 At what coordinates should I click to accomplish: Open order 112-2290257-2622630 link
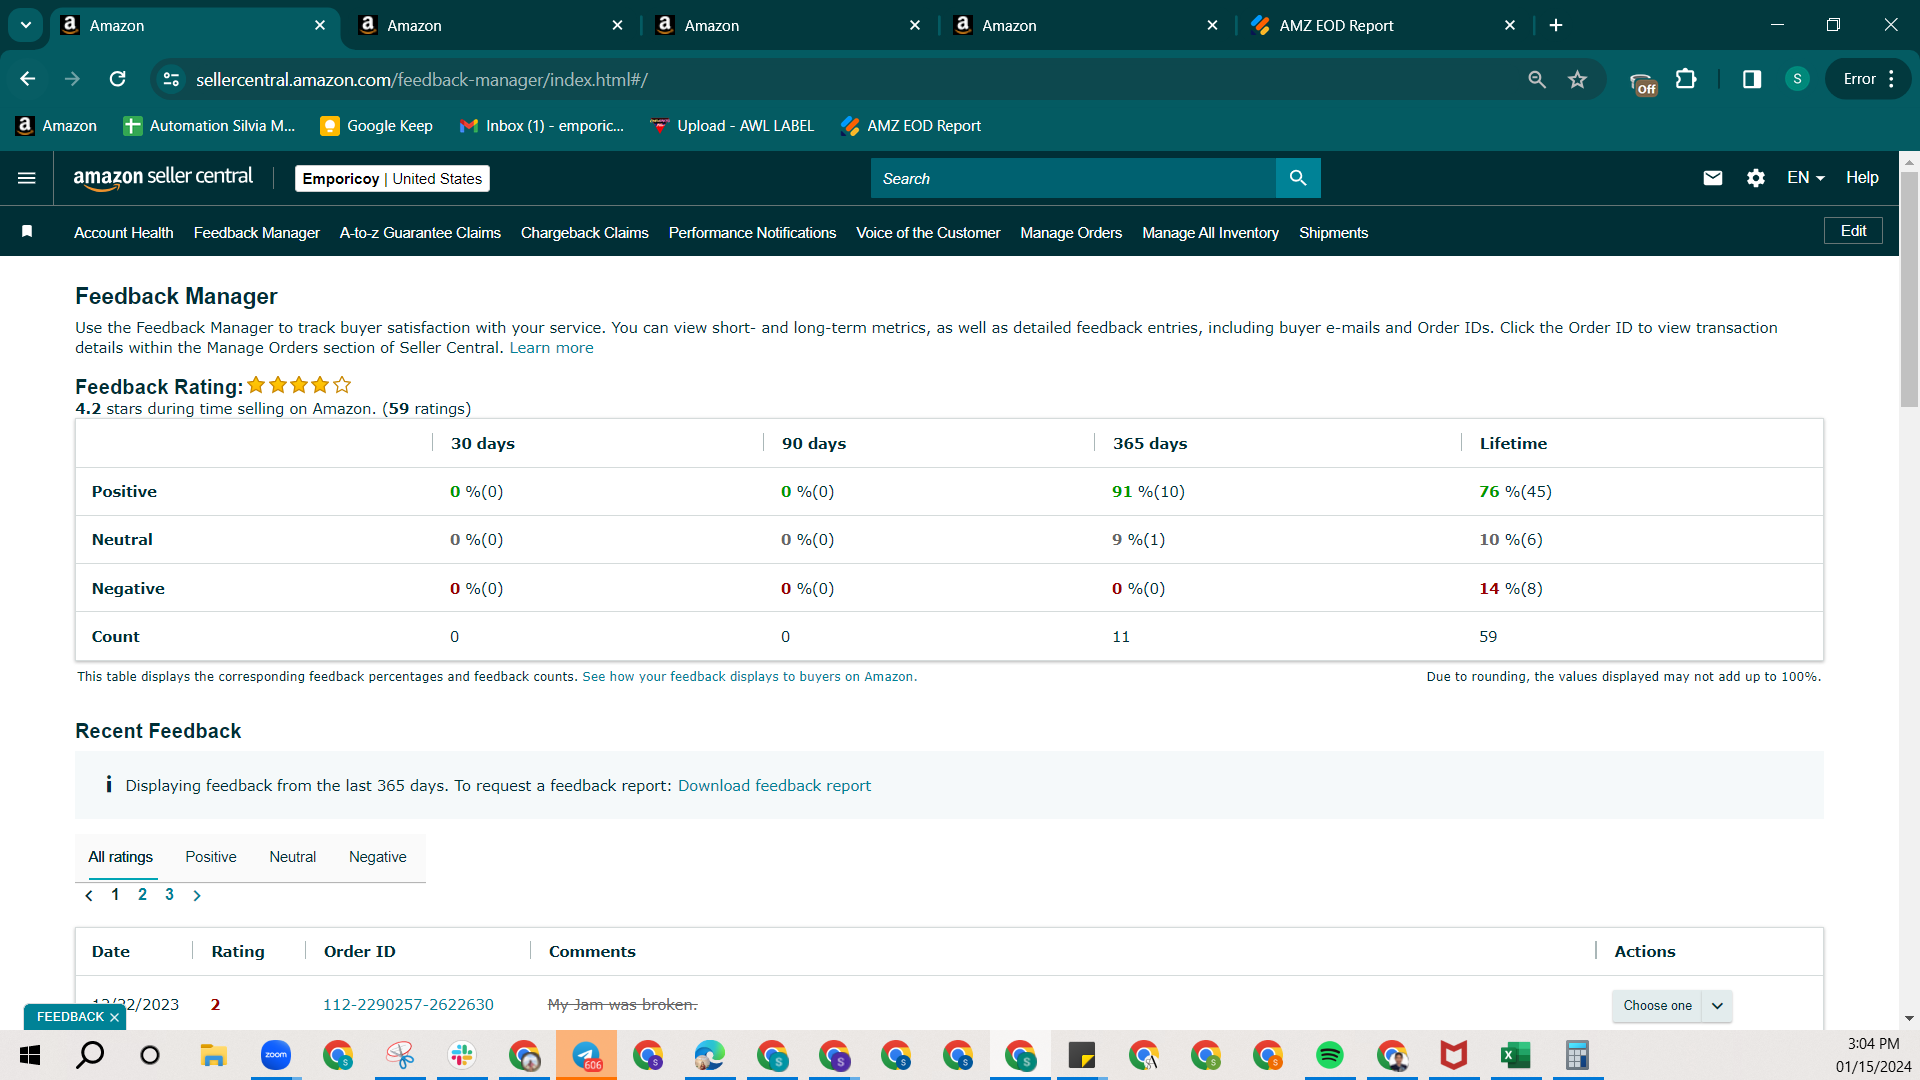(408, 1005)
